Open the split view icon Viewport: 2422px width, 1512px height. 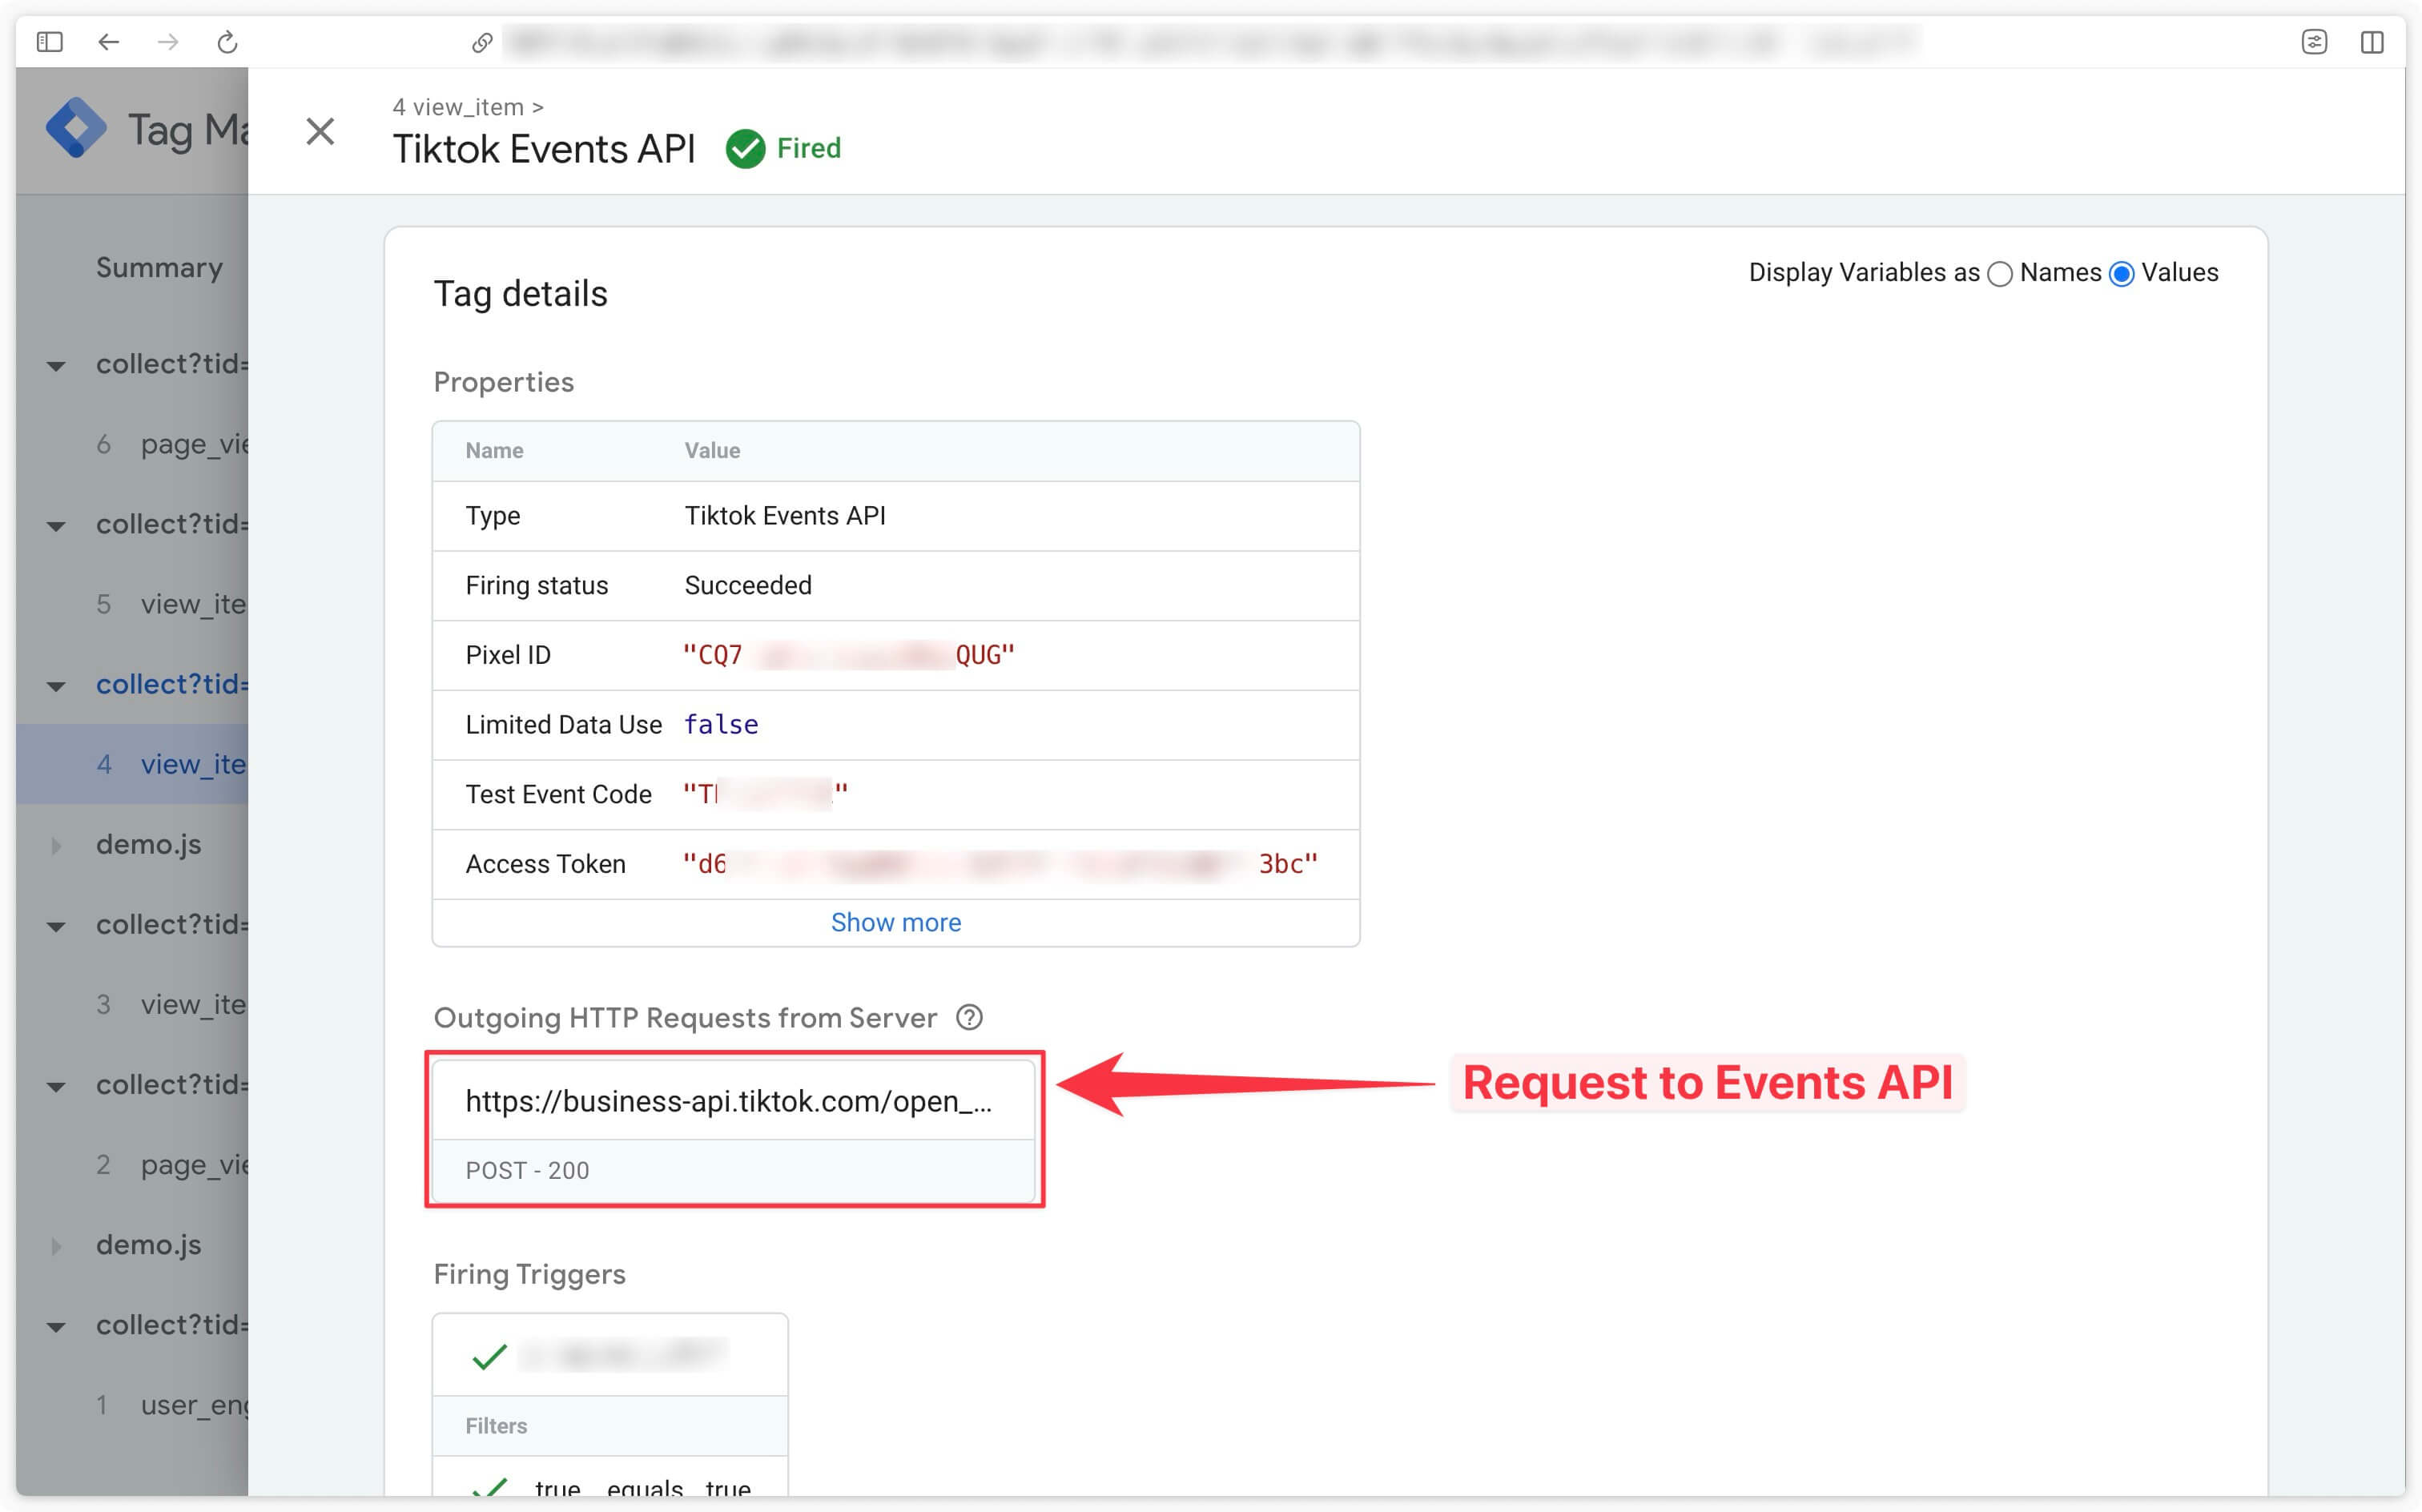[2372, 42]
